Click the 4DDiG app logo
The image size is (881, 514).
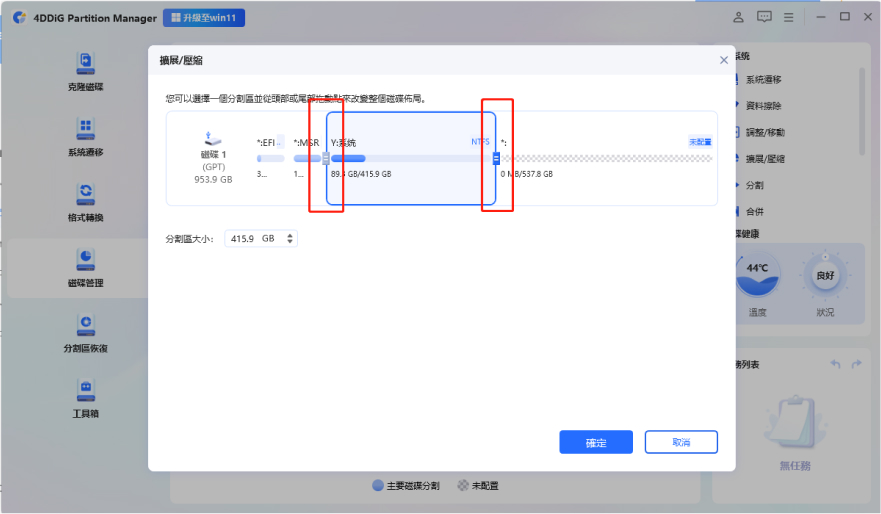tap(20, 17)
